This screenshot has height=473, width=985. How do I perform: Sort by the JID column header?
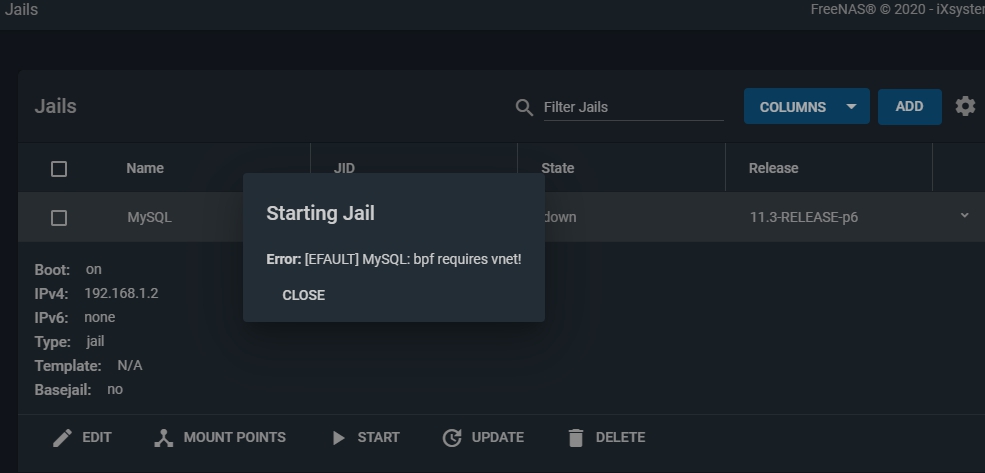(344, 168)
